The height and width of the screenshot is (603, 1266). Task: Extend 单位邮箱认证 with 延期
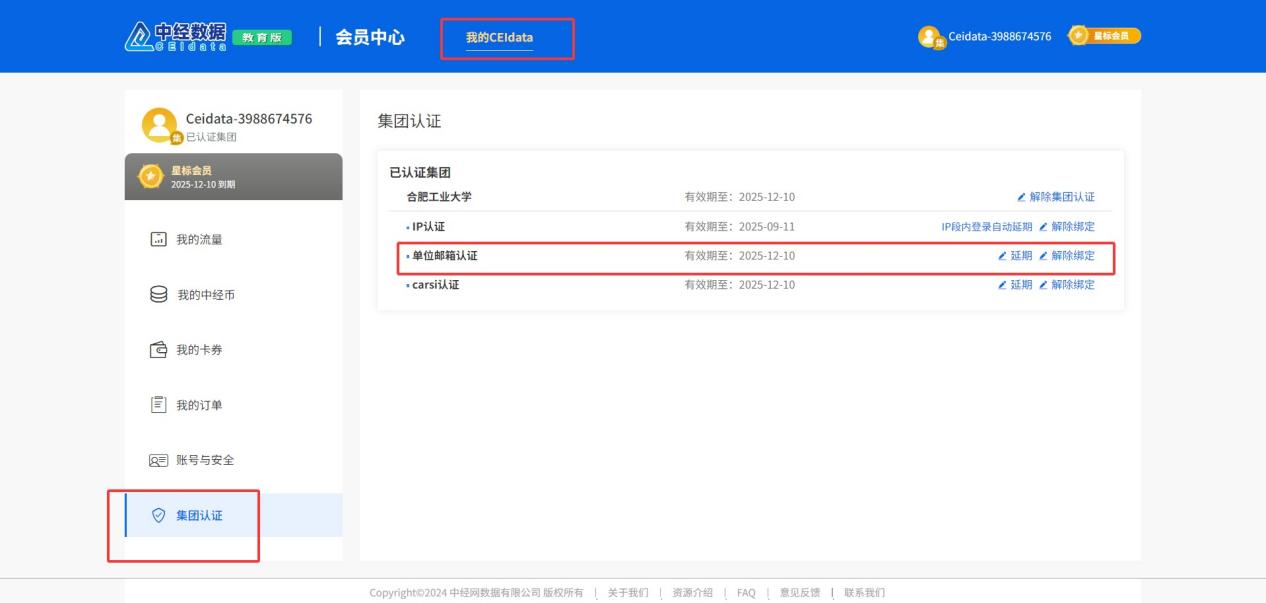(x=1015, y=256)
